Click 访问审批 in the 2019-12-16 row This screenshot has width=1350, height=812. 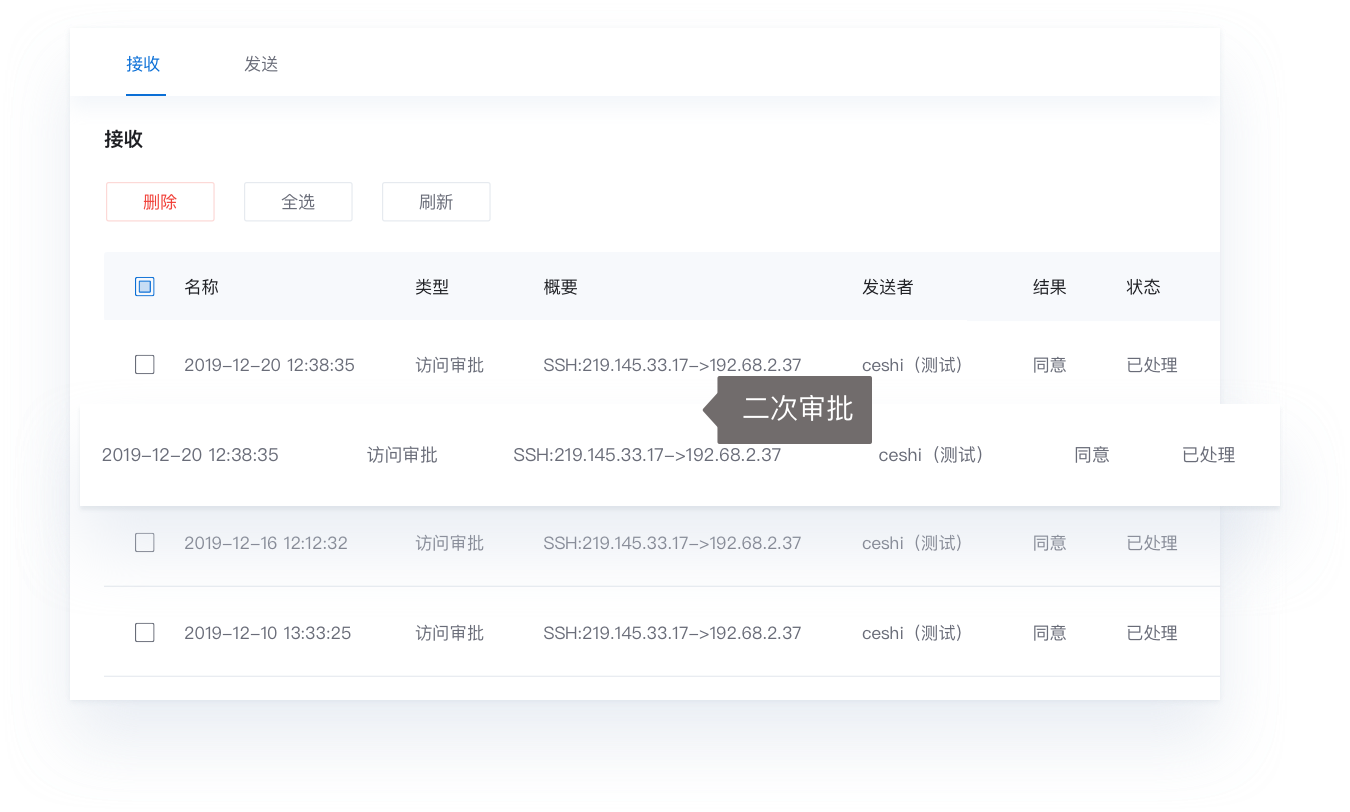click(450, 543)
